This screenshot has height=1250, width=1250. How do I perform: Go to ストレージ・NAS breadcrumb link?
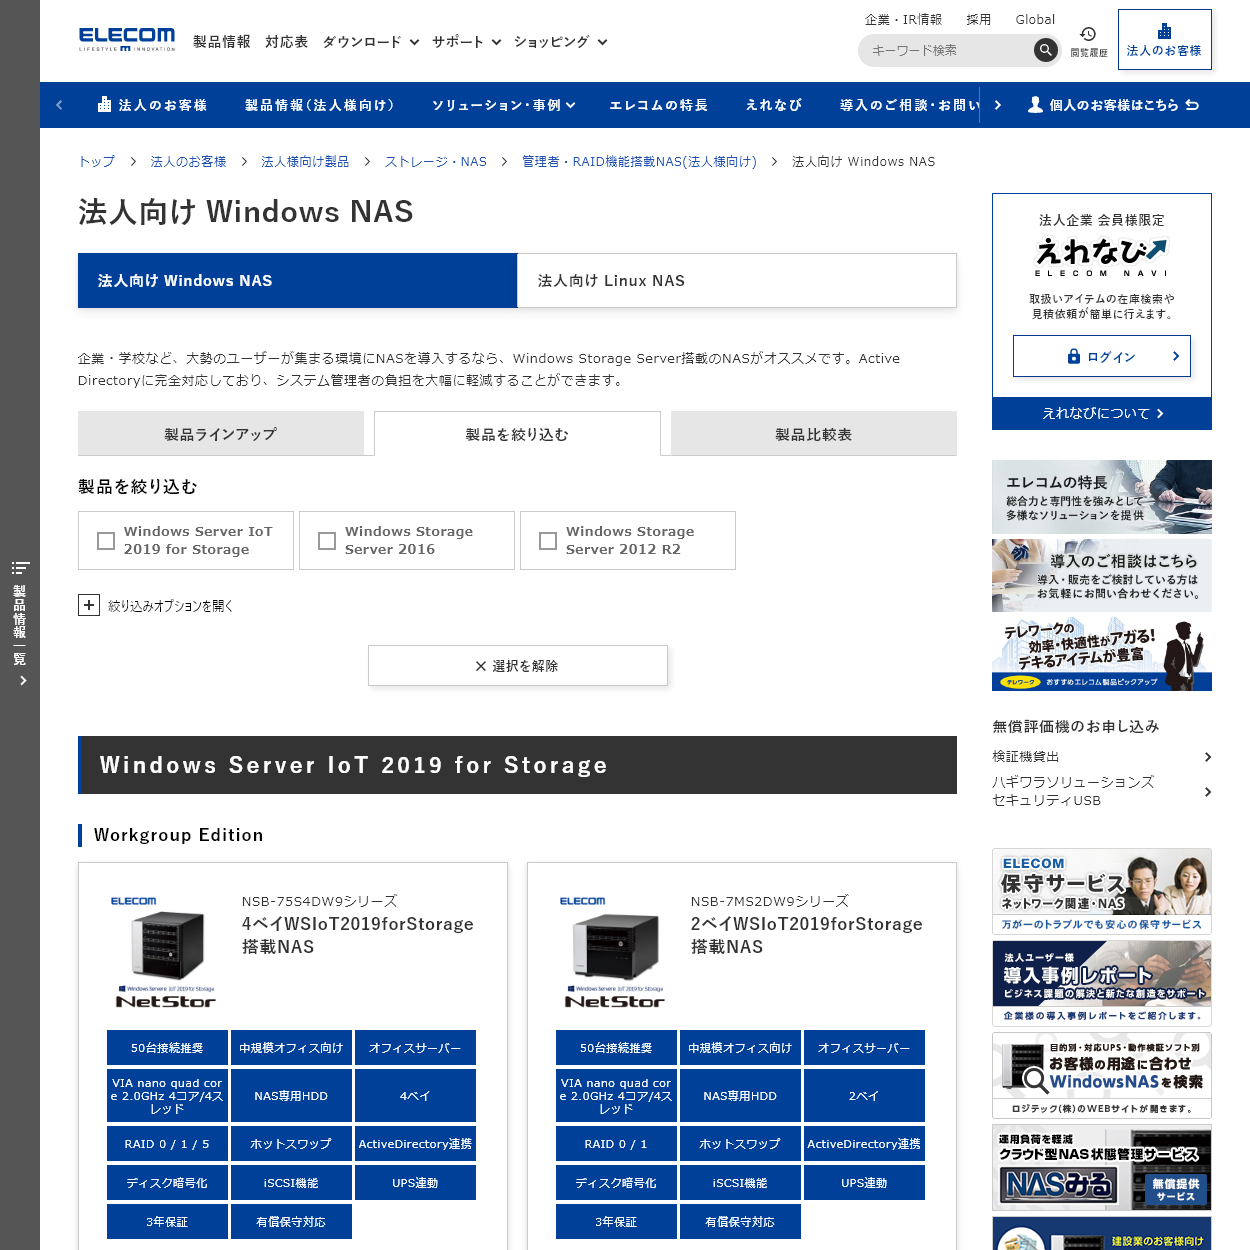coord(436,161)
